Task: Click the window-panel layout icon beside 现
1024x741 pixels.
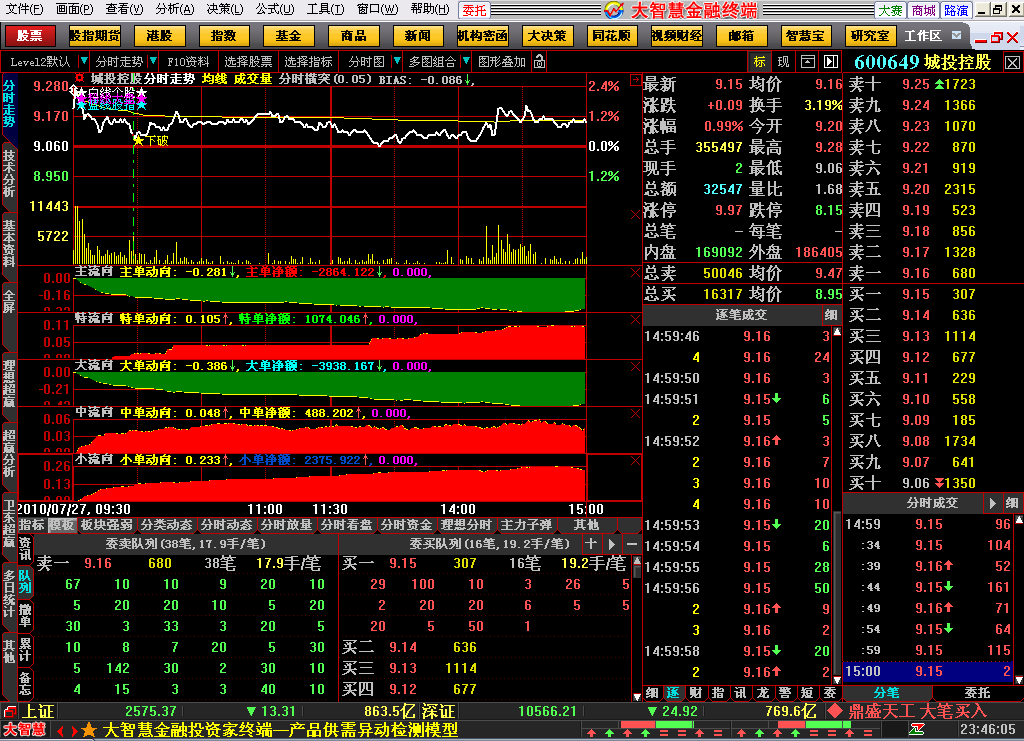Action: 808,61
